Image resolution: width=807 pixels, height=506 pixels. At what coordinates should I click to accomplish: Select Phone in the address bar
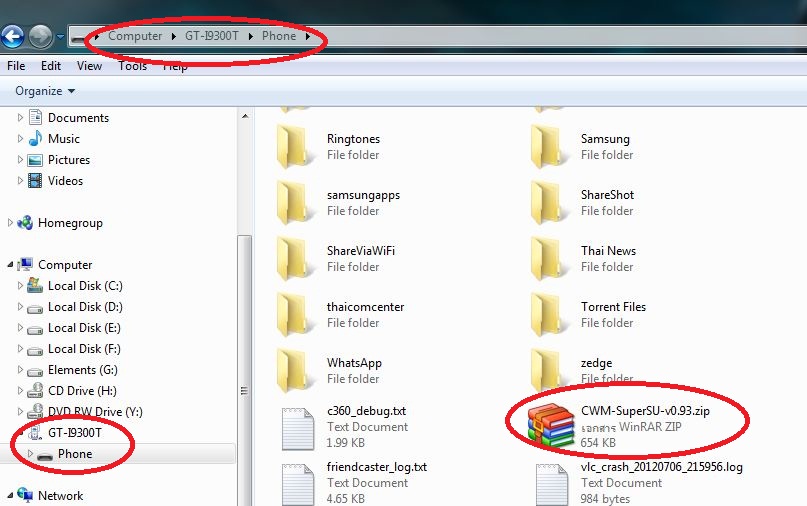(x=279, y=36)
